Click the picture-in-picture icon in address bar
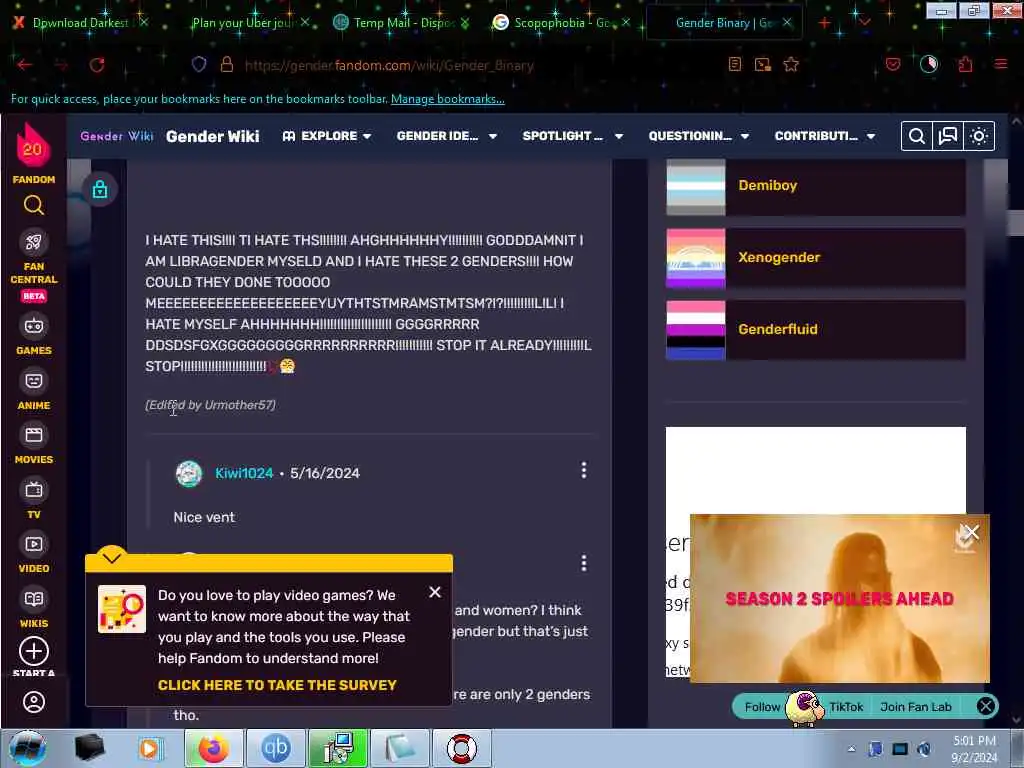The height and width of the screenshot is (768, 1024). 763,64
